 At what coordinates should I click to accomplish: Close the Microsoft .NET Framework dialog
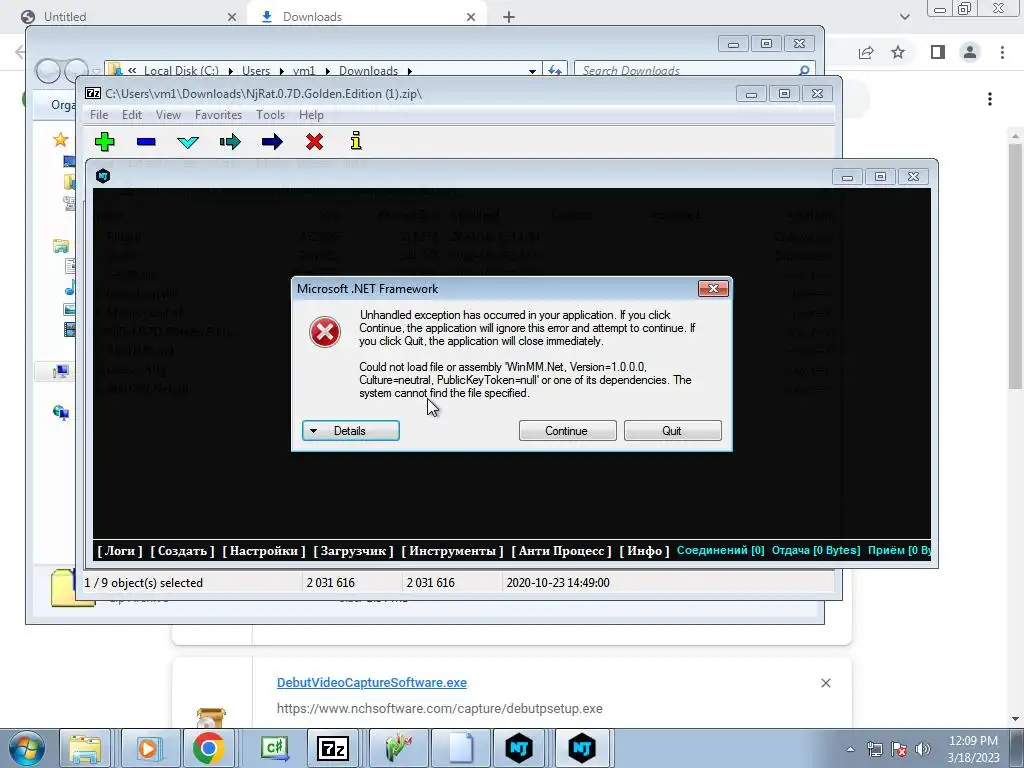(713, 289)
